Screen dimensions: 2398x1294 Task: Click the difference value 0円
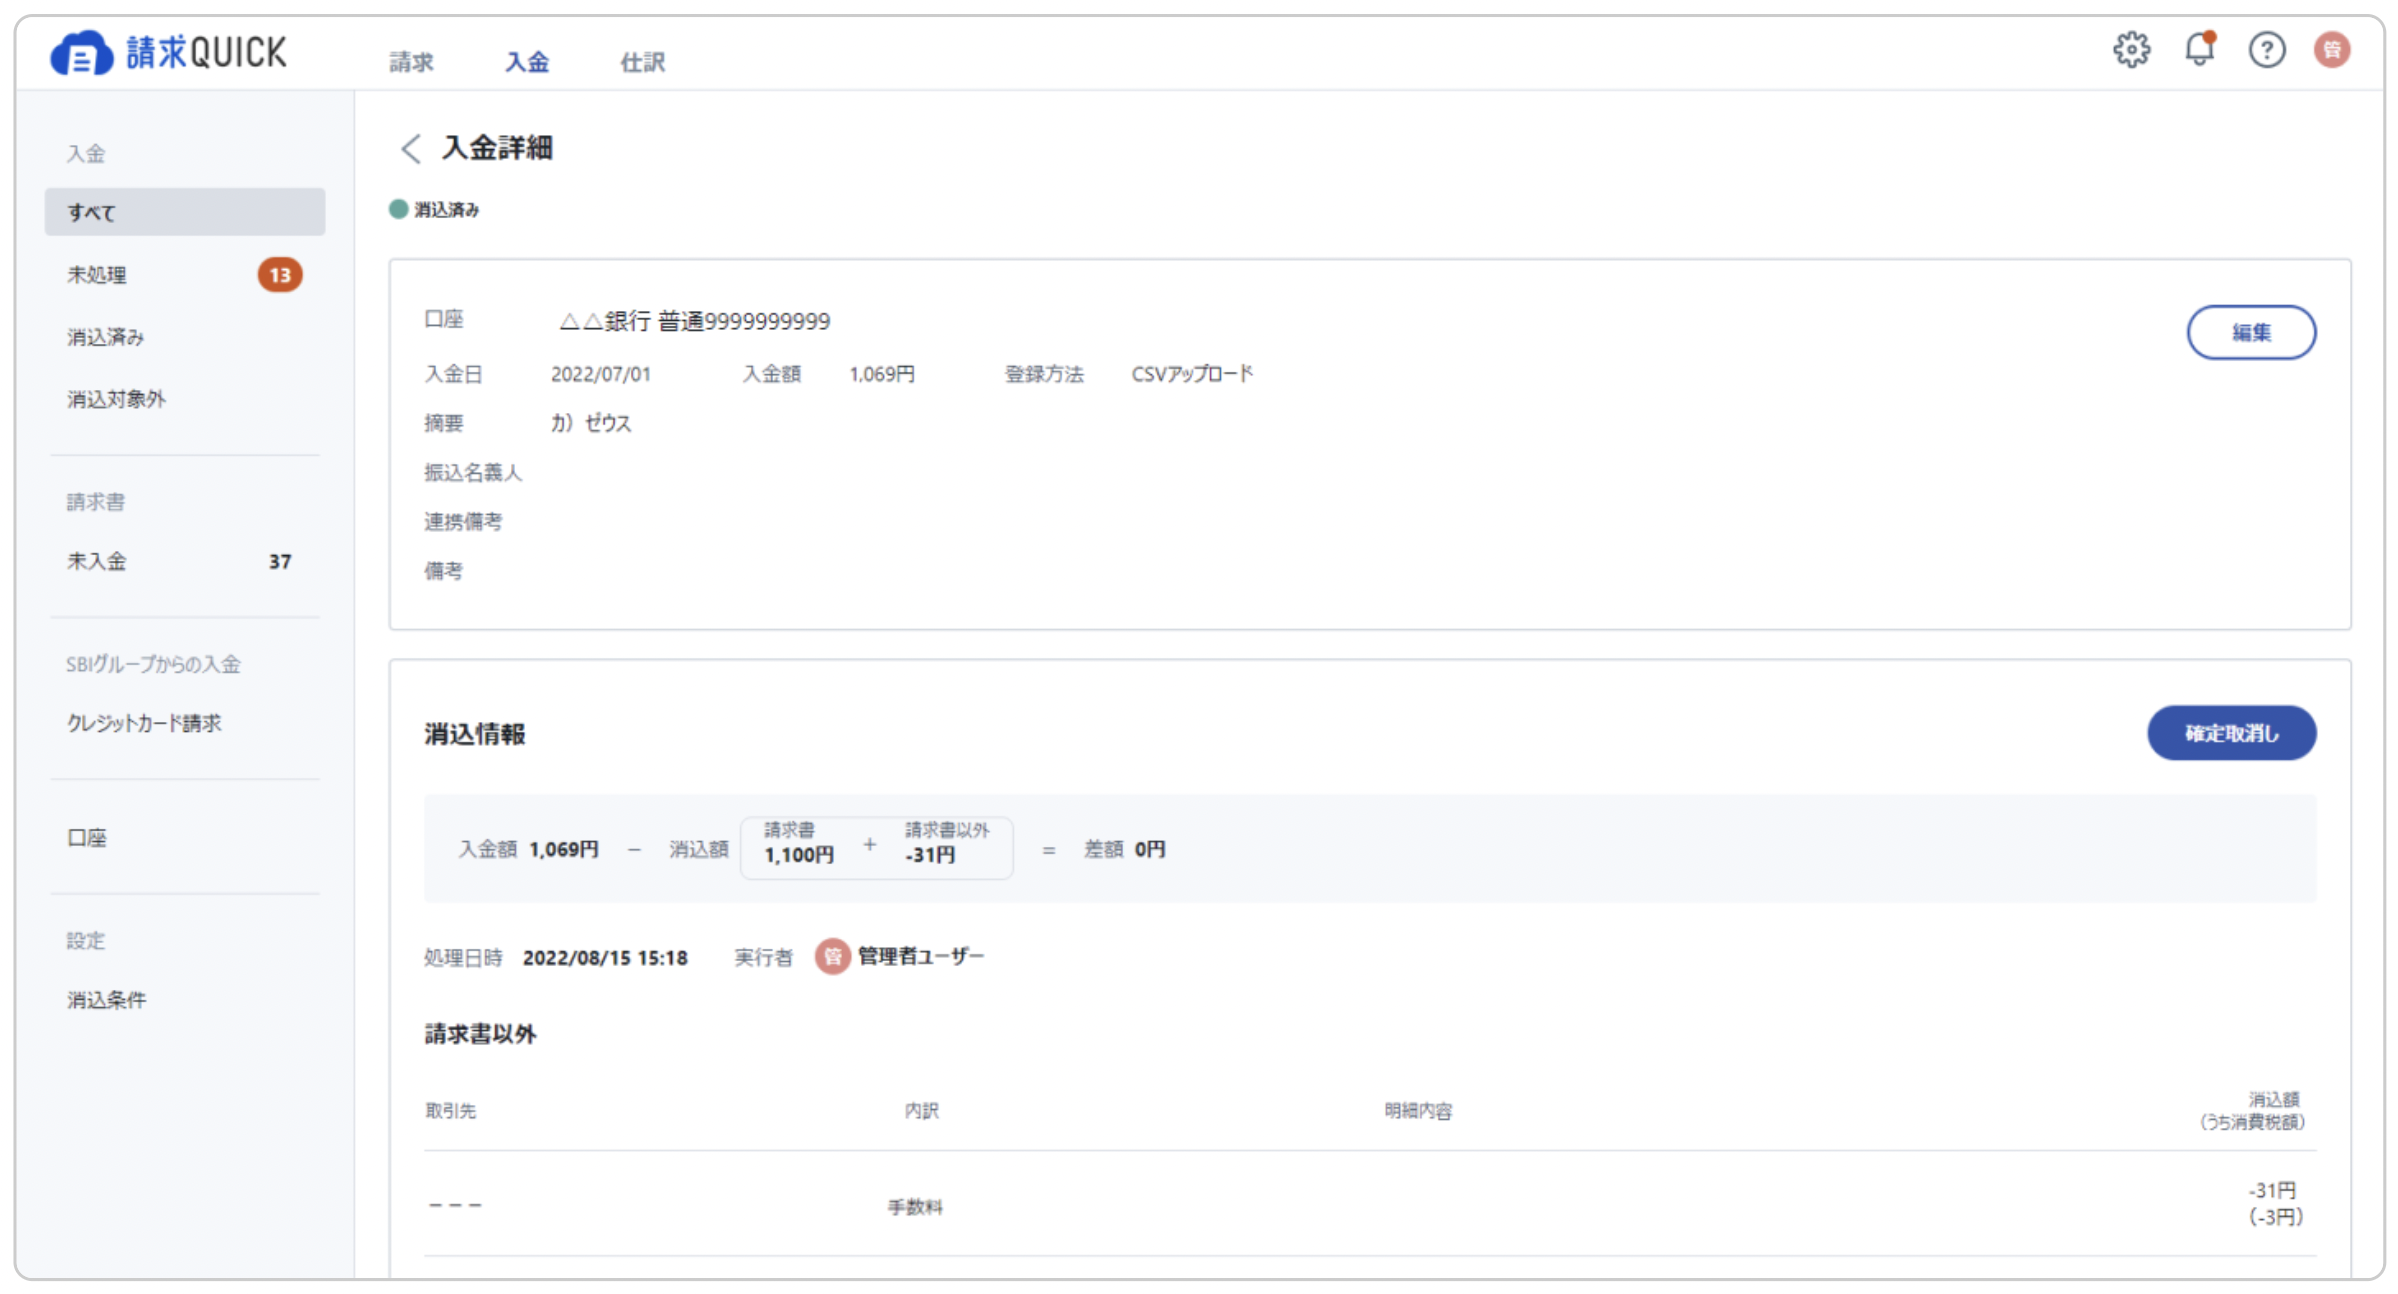(1150, 849)
